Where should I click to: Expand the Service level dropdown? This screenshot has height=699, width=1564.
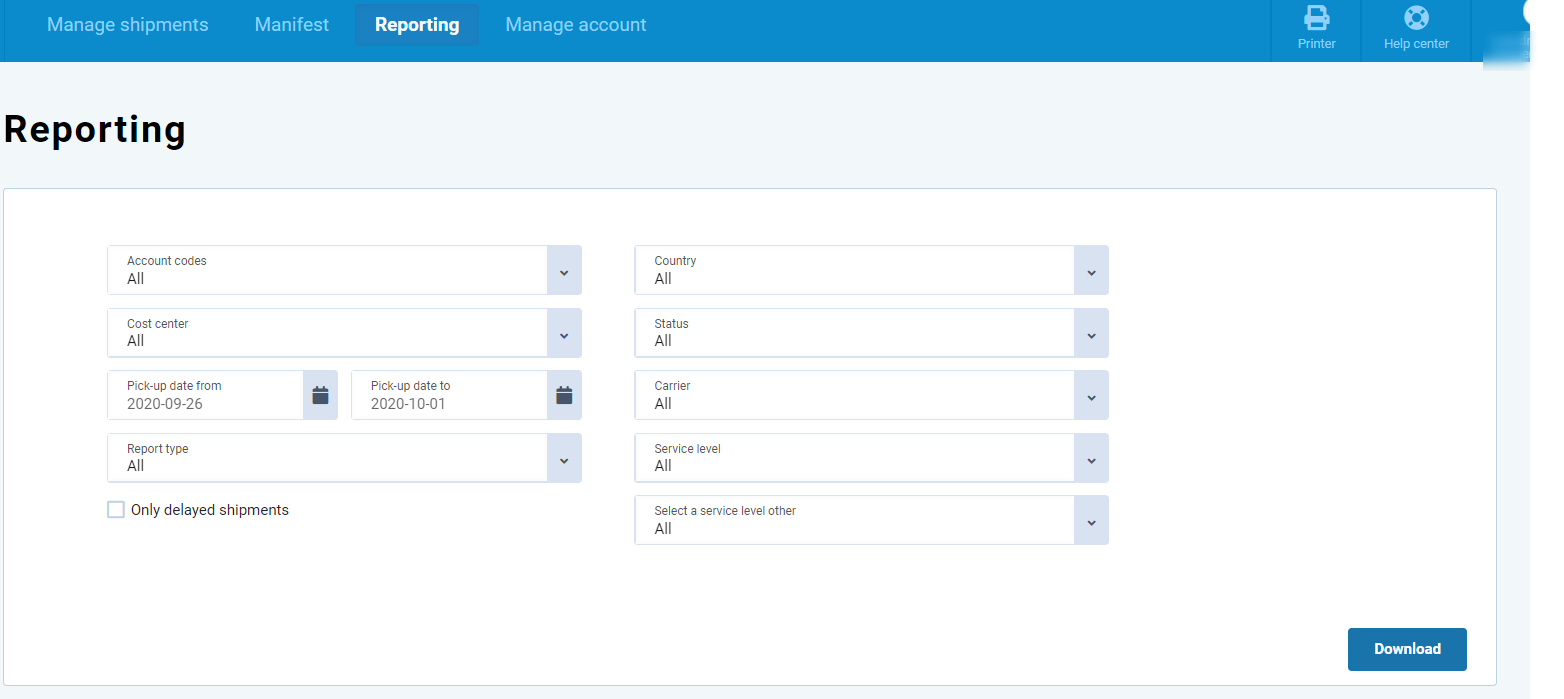pyautogui.click(x=1091, y=459)
